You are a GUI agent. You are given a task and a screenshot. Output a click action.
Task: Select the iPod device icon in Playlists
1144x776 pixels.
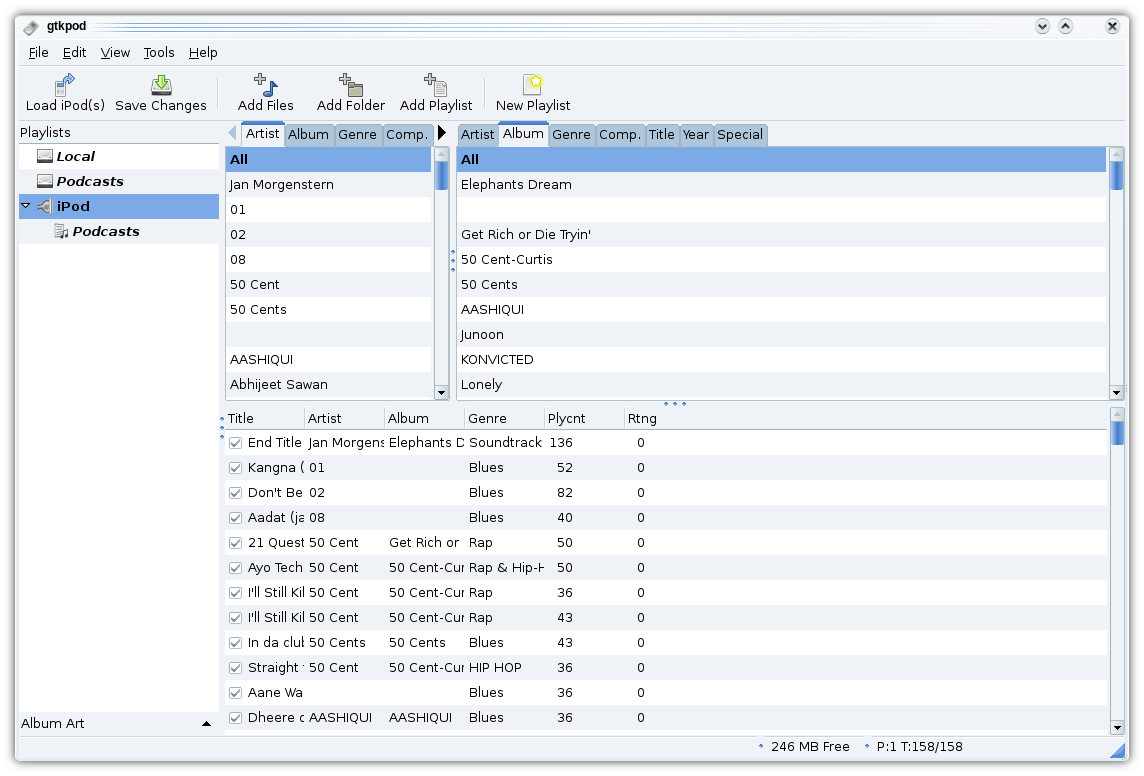[x=44, y=206]
